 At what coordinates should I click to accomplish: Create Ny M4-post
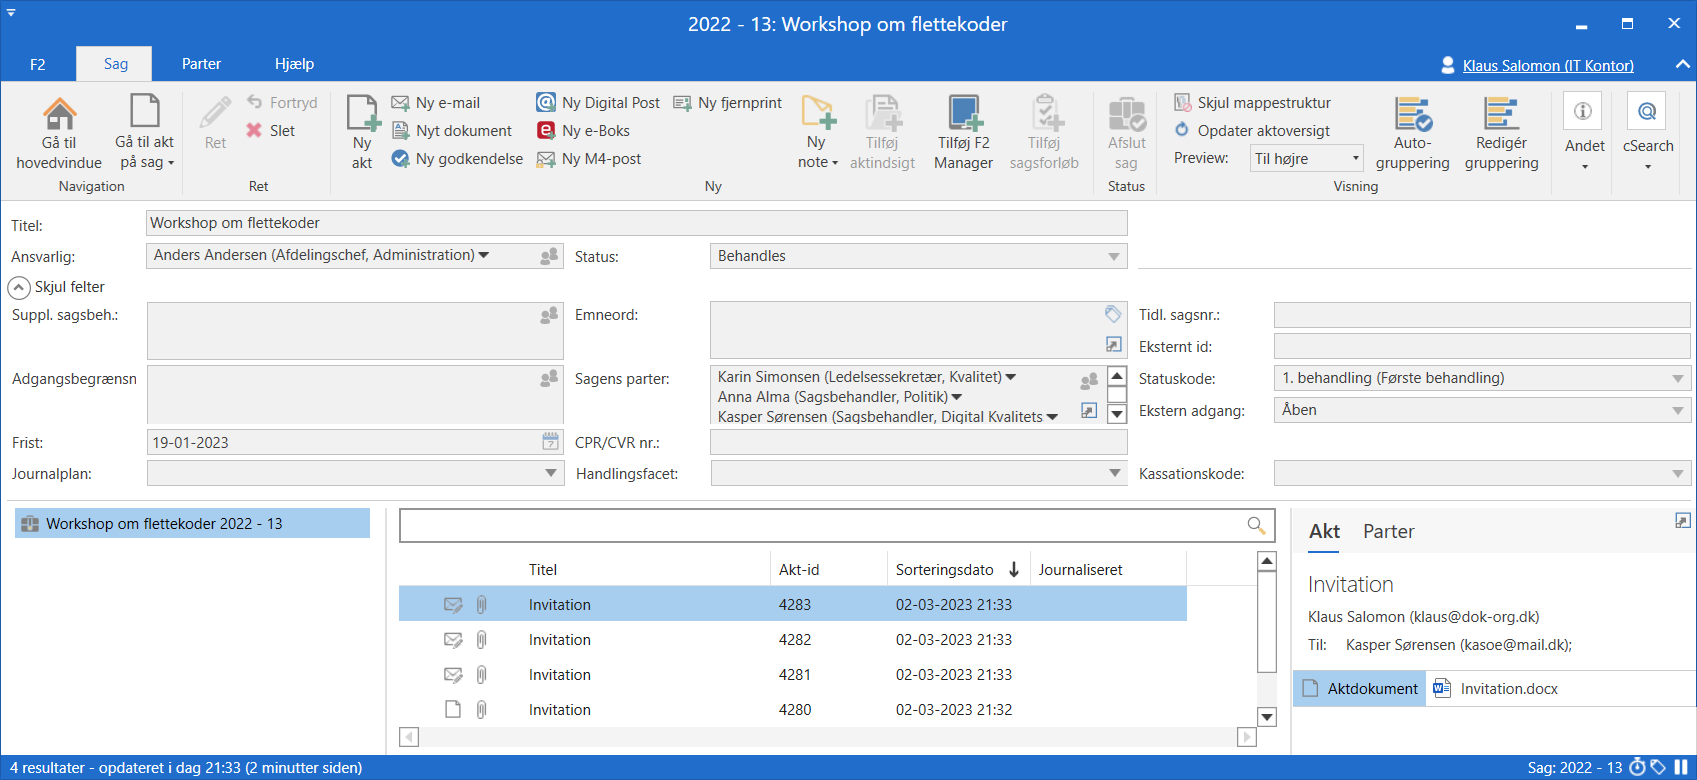pos(589,158)
